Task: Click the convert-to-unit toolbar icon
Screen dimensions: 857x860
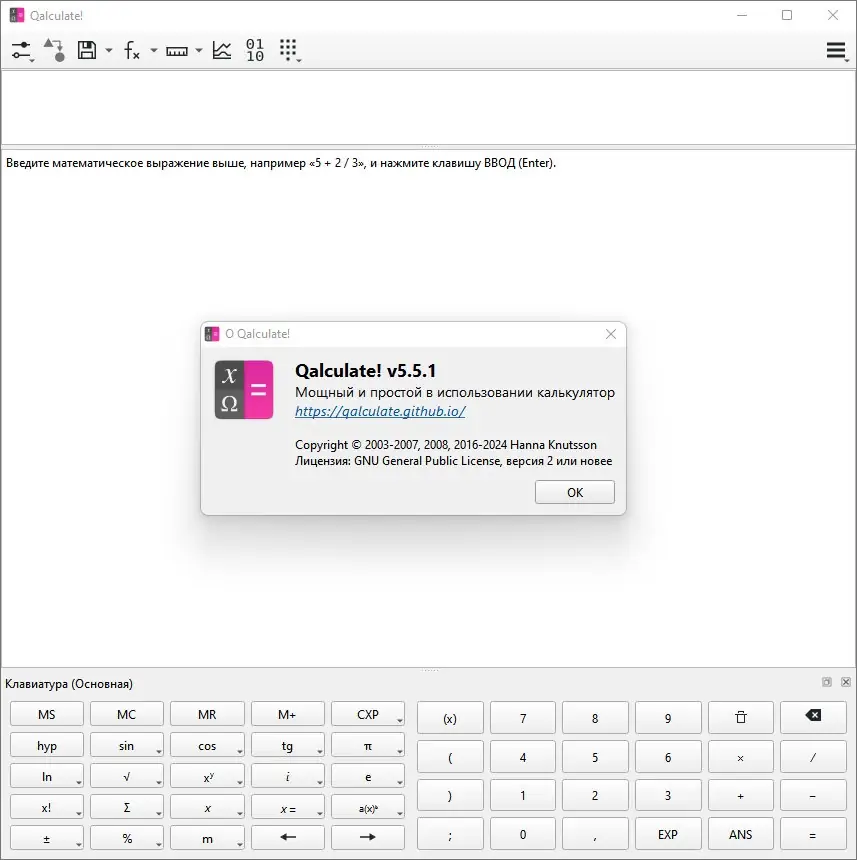Action: coord(55,50)
